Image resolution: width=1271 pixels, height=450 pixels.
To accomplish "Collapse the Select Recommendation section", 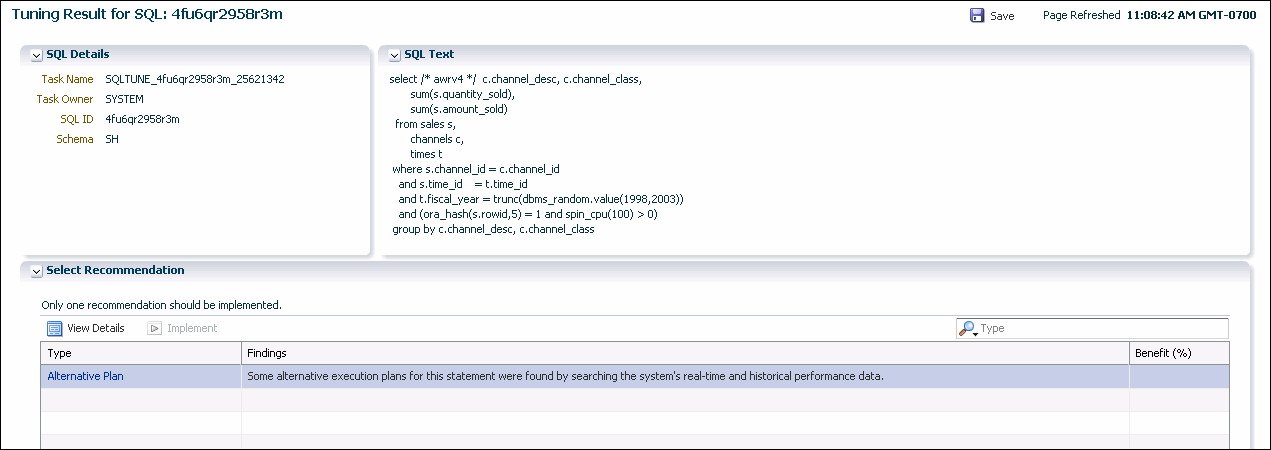I will click(x=37, y=271).
